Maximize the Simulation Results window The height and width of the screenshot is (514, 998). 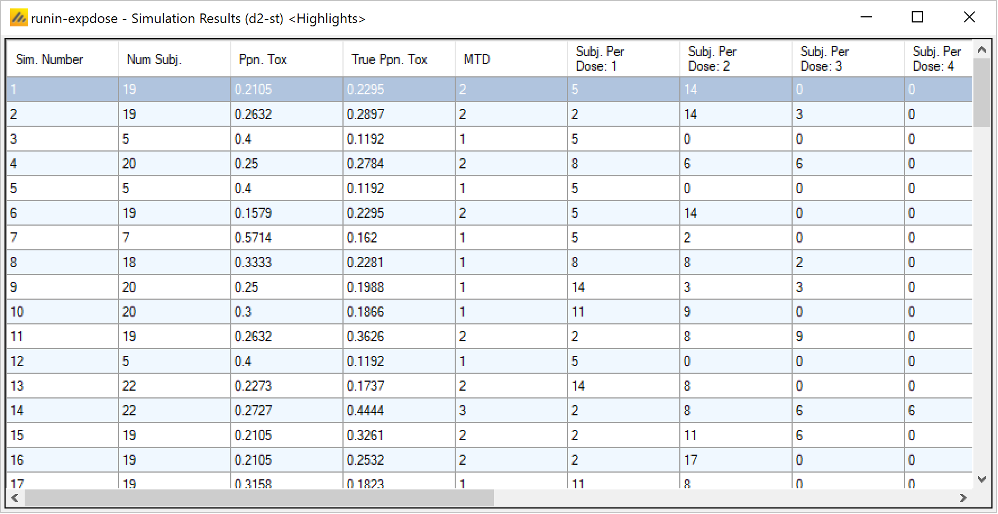tap(917, 17)
